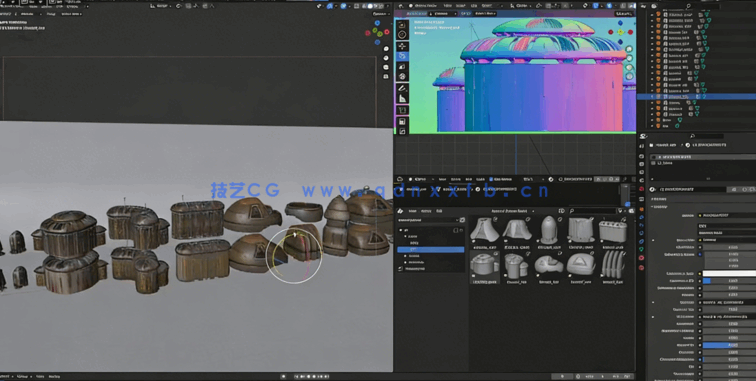Click the pin icon at the shader editor header's end

click(x=624, y=179)
